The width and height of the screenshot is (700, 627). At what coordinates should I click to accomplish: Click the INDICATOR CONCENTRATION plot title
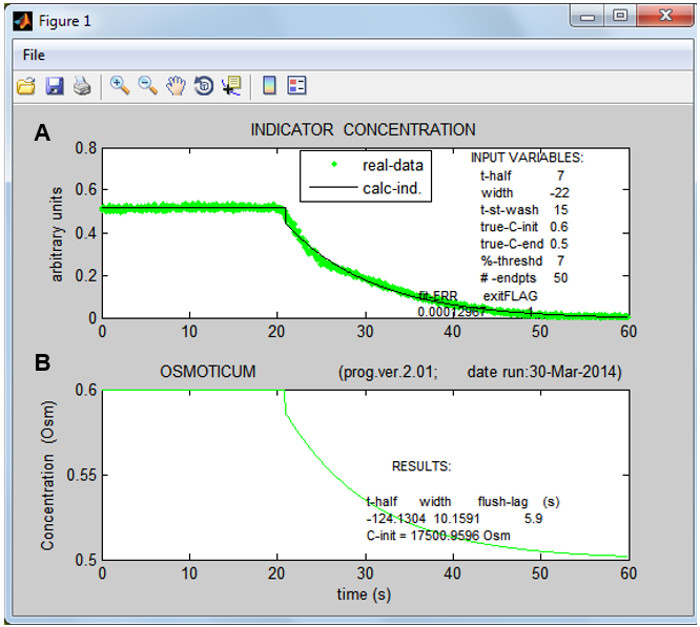point(363,130)
